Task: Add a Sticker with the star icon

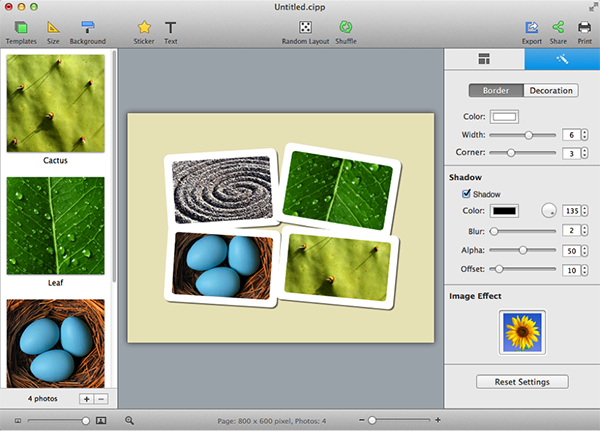Action: 144,28
